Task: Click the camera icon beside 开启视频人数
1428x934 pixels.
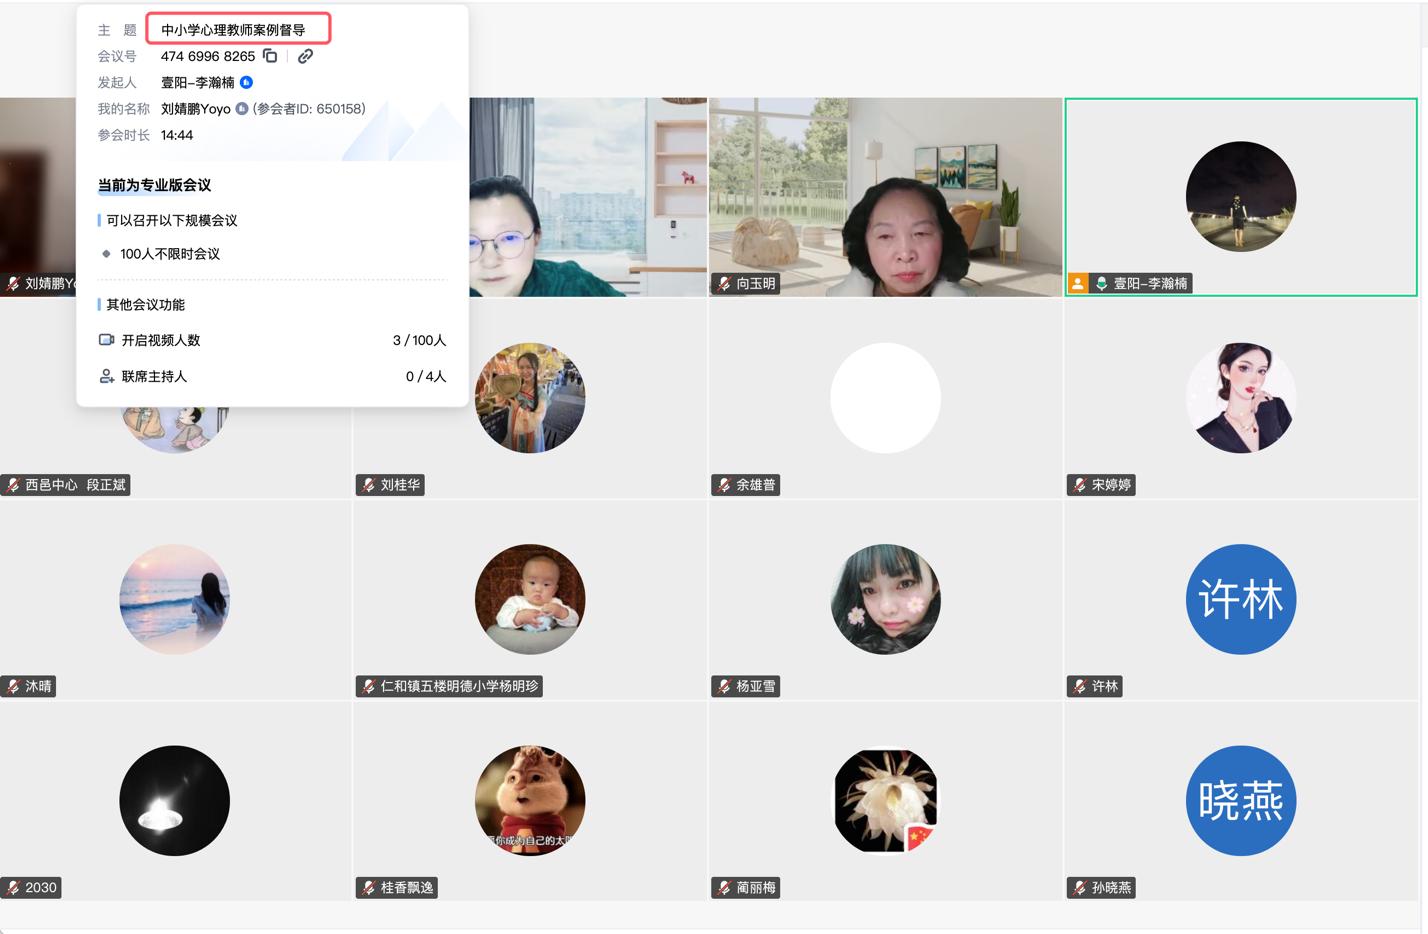Action: point(106,340)
